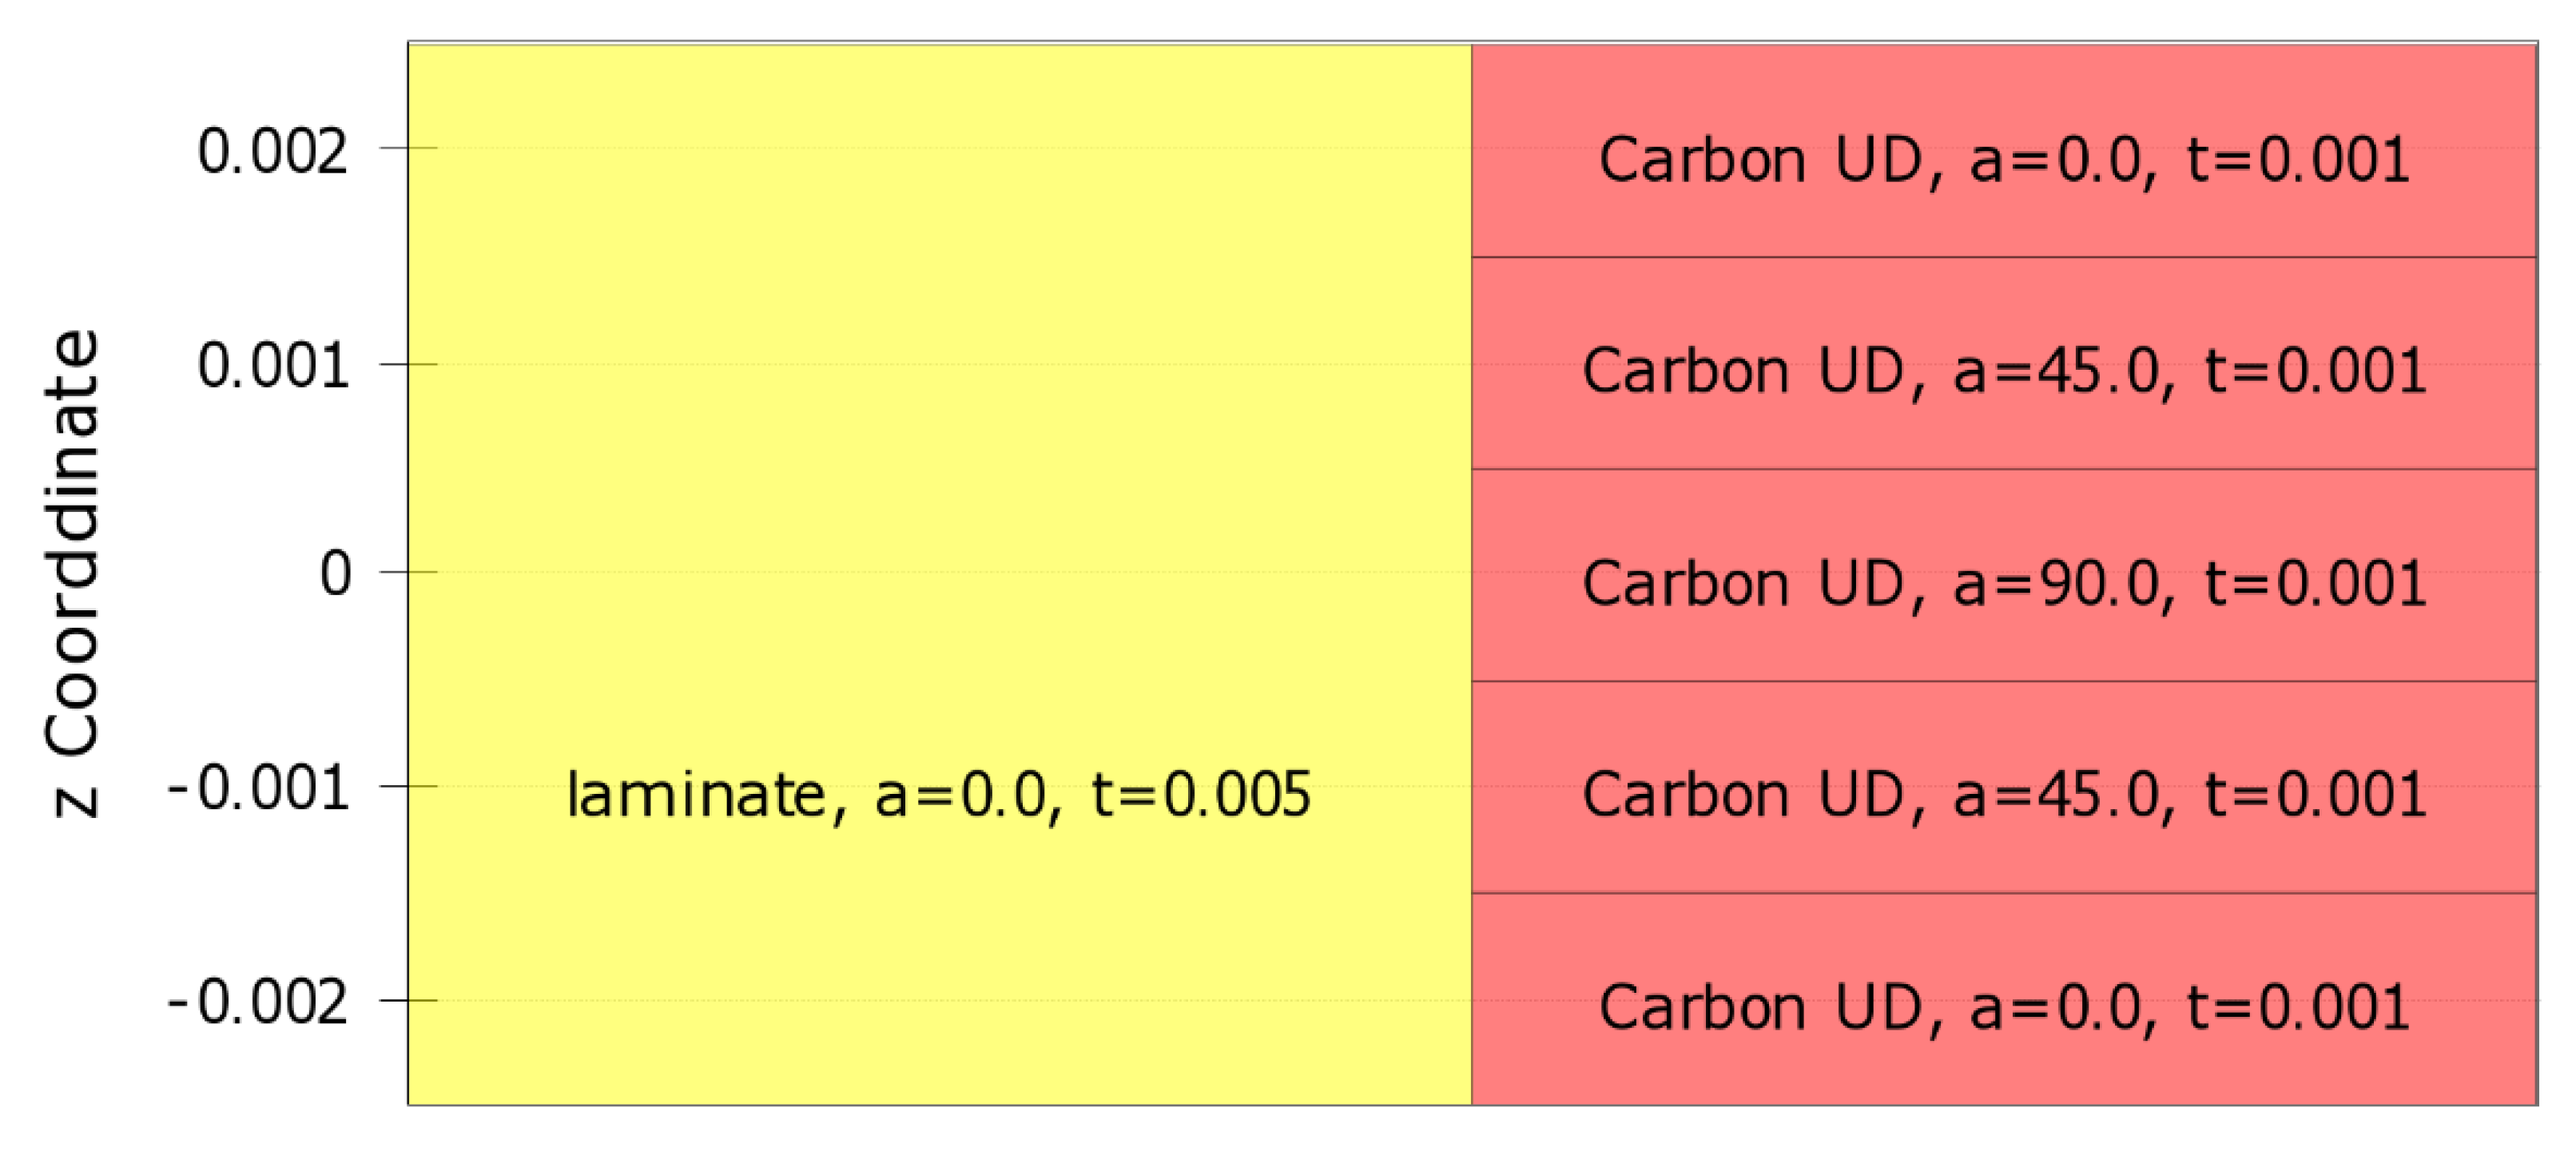
Task: Select the 0.001 axis tick label
Action: [x=272, y=365]
